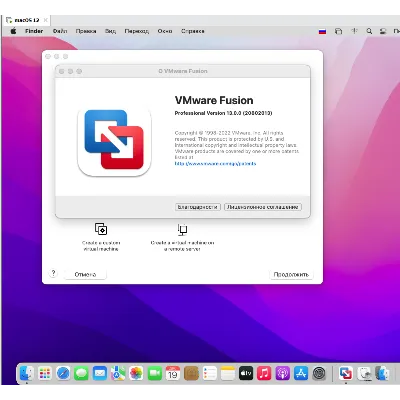Open Reminders app in the Dock
This screenshot has width=400, height=400.
[210, 373]
